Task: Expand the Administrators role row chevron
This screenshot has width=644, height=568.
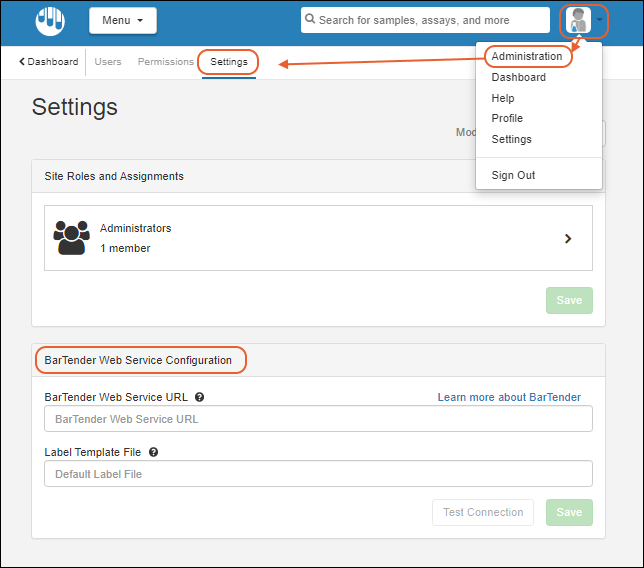Action: pos(568,238)
